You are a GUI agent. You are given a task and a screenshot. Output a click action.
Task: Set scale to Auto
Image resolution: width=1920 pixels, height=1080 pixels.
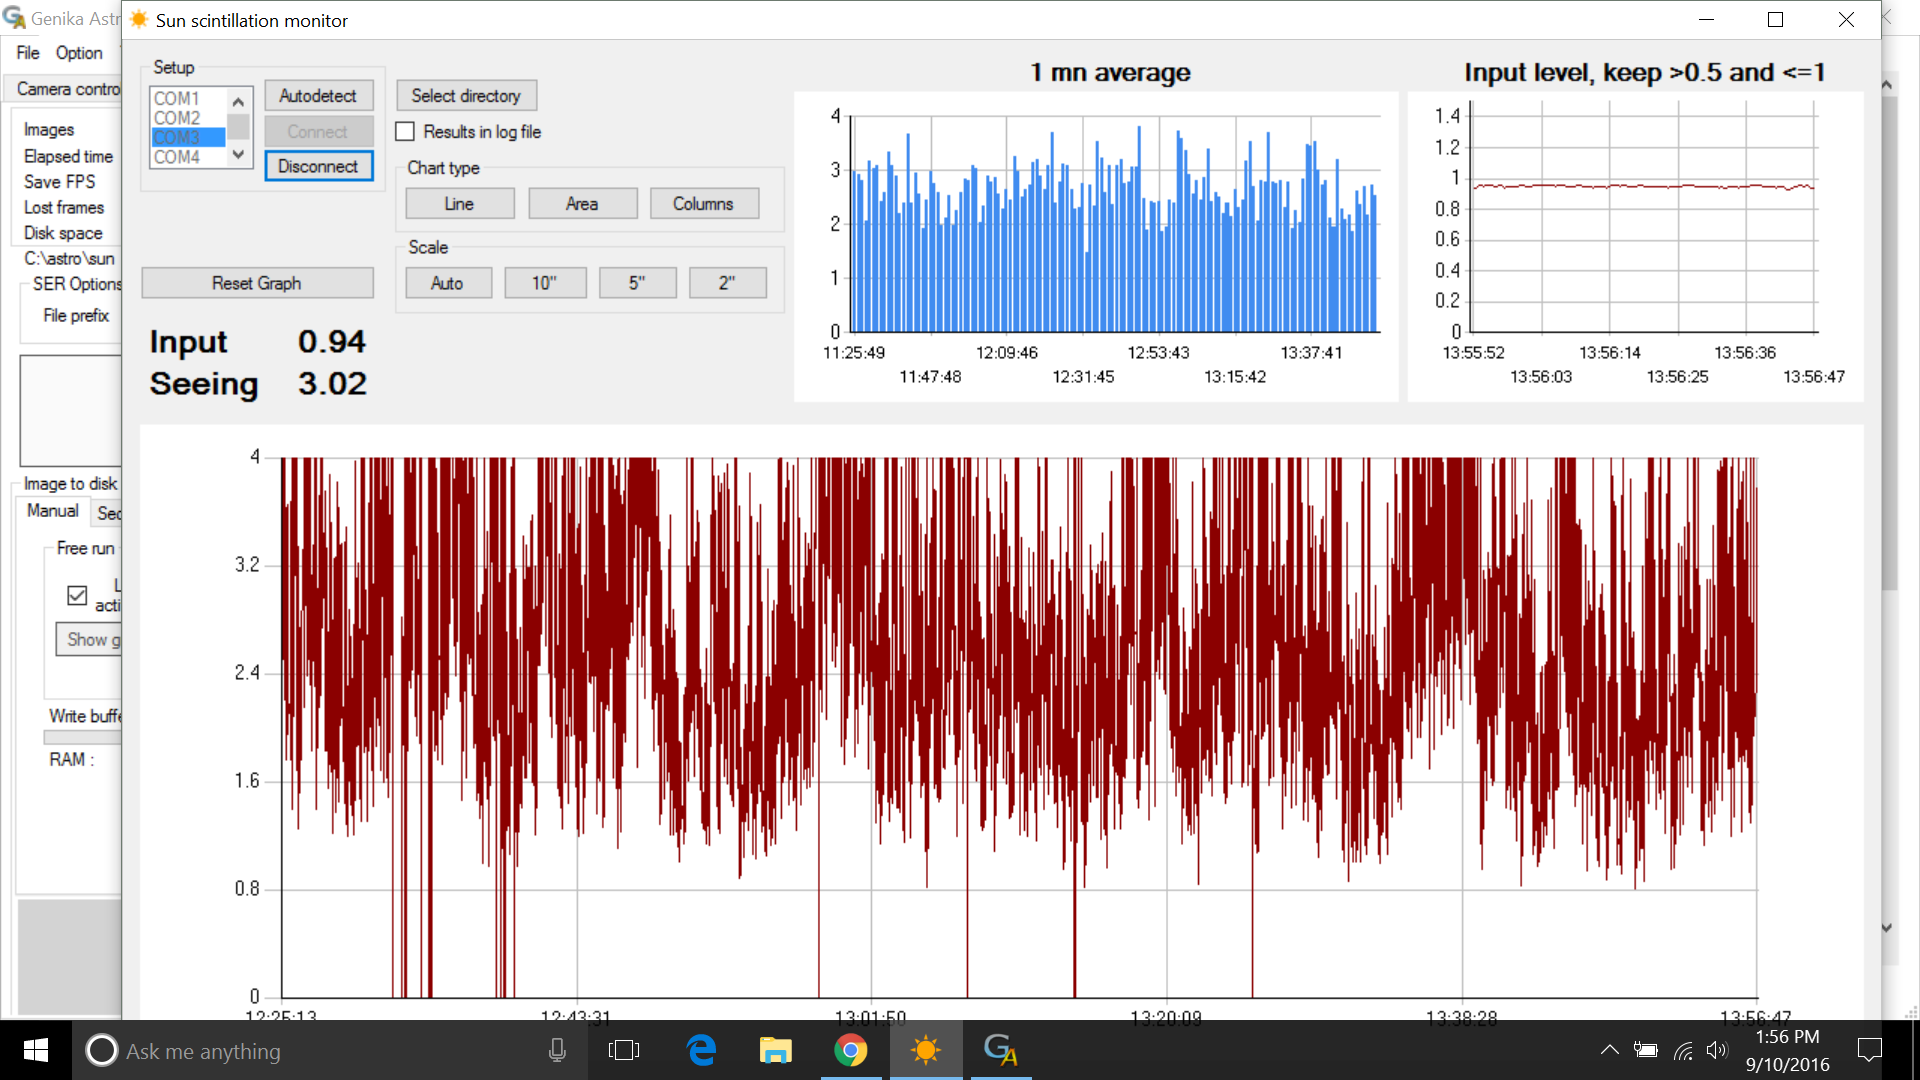[447, 283]
